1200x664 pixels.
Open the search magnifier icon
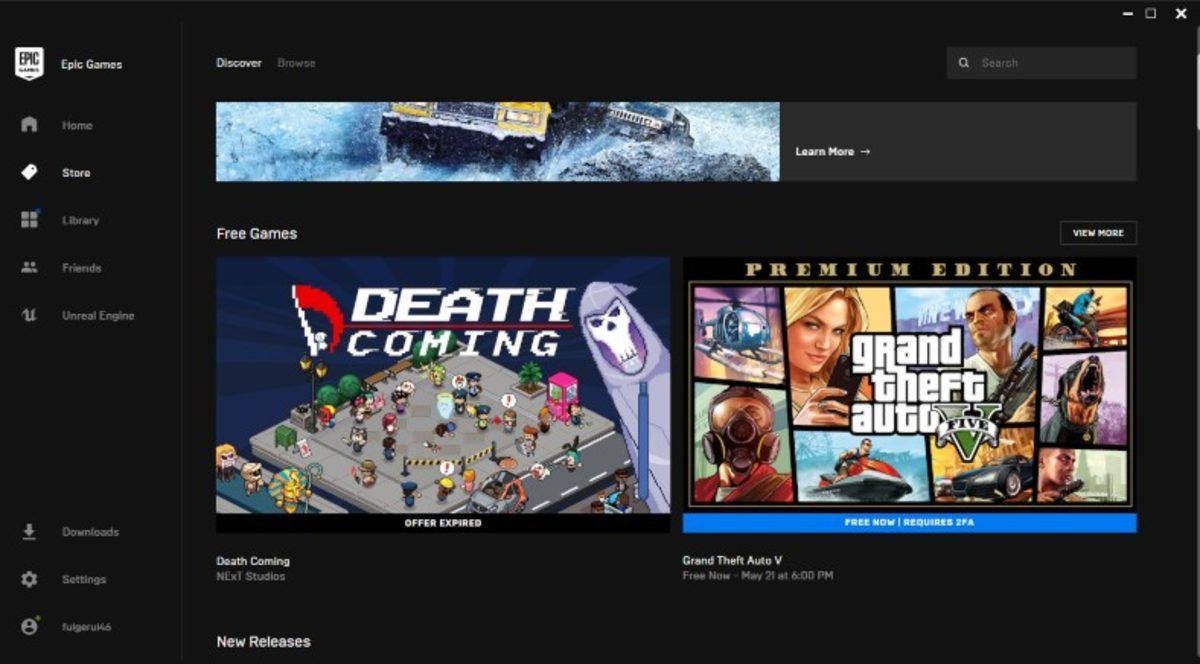point(963,62)
